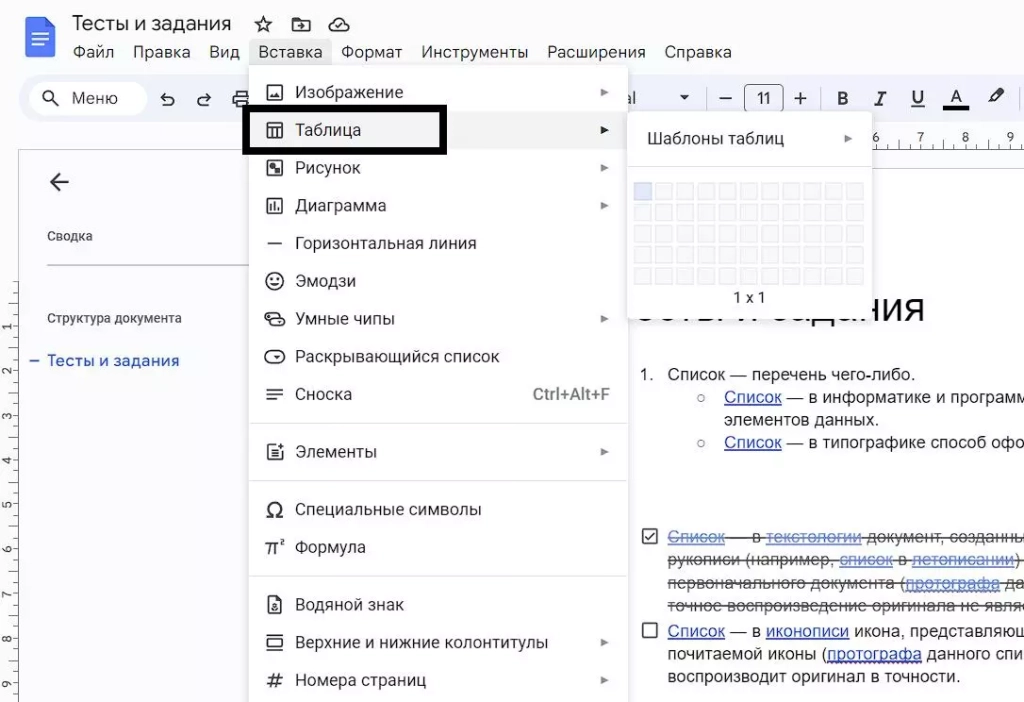Select the highlight color pen tool
This screenshot has height=702, width=1024.
(995, 98)
